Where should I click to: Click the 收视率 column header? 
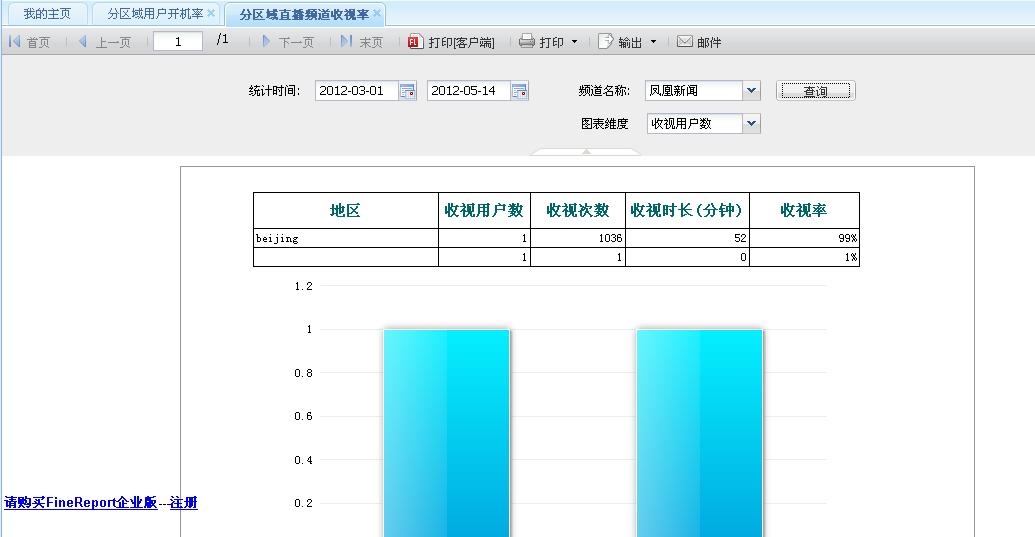[x=804, y=210]
